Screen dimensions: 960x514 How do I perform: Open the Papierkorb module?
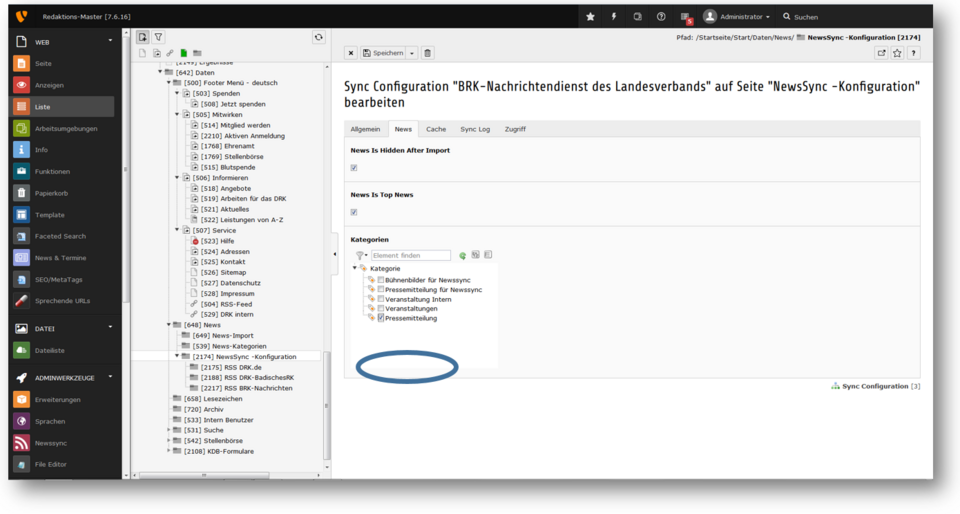51,193
